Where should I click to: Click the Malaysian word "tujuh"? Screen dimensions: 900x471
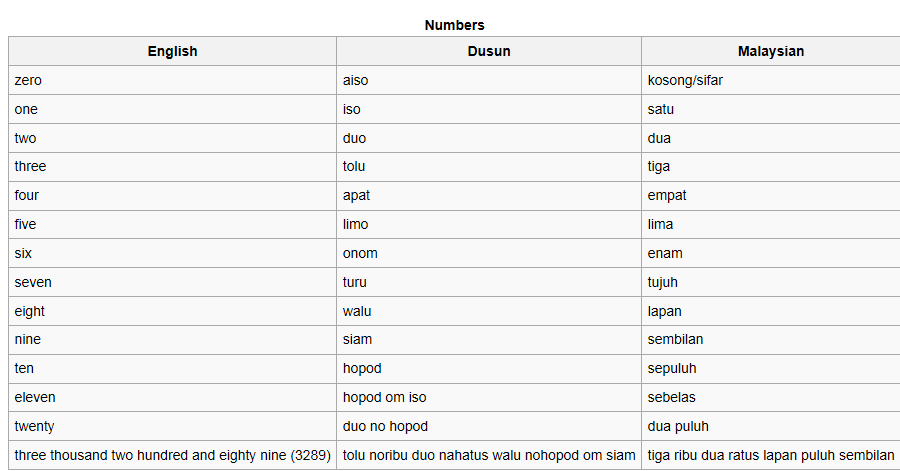(x=665, y=282)
